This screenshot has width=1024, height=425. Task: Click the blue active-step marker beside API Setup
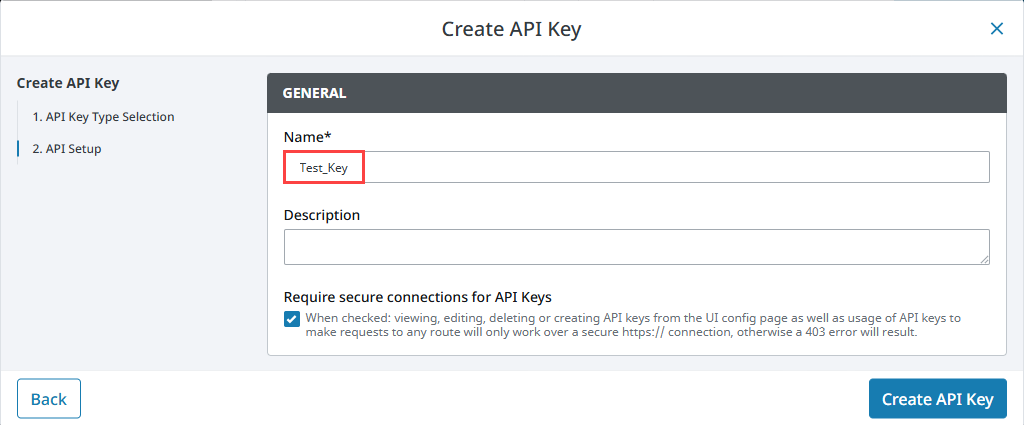pos(18,149)
